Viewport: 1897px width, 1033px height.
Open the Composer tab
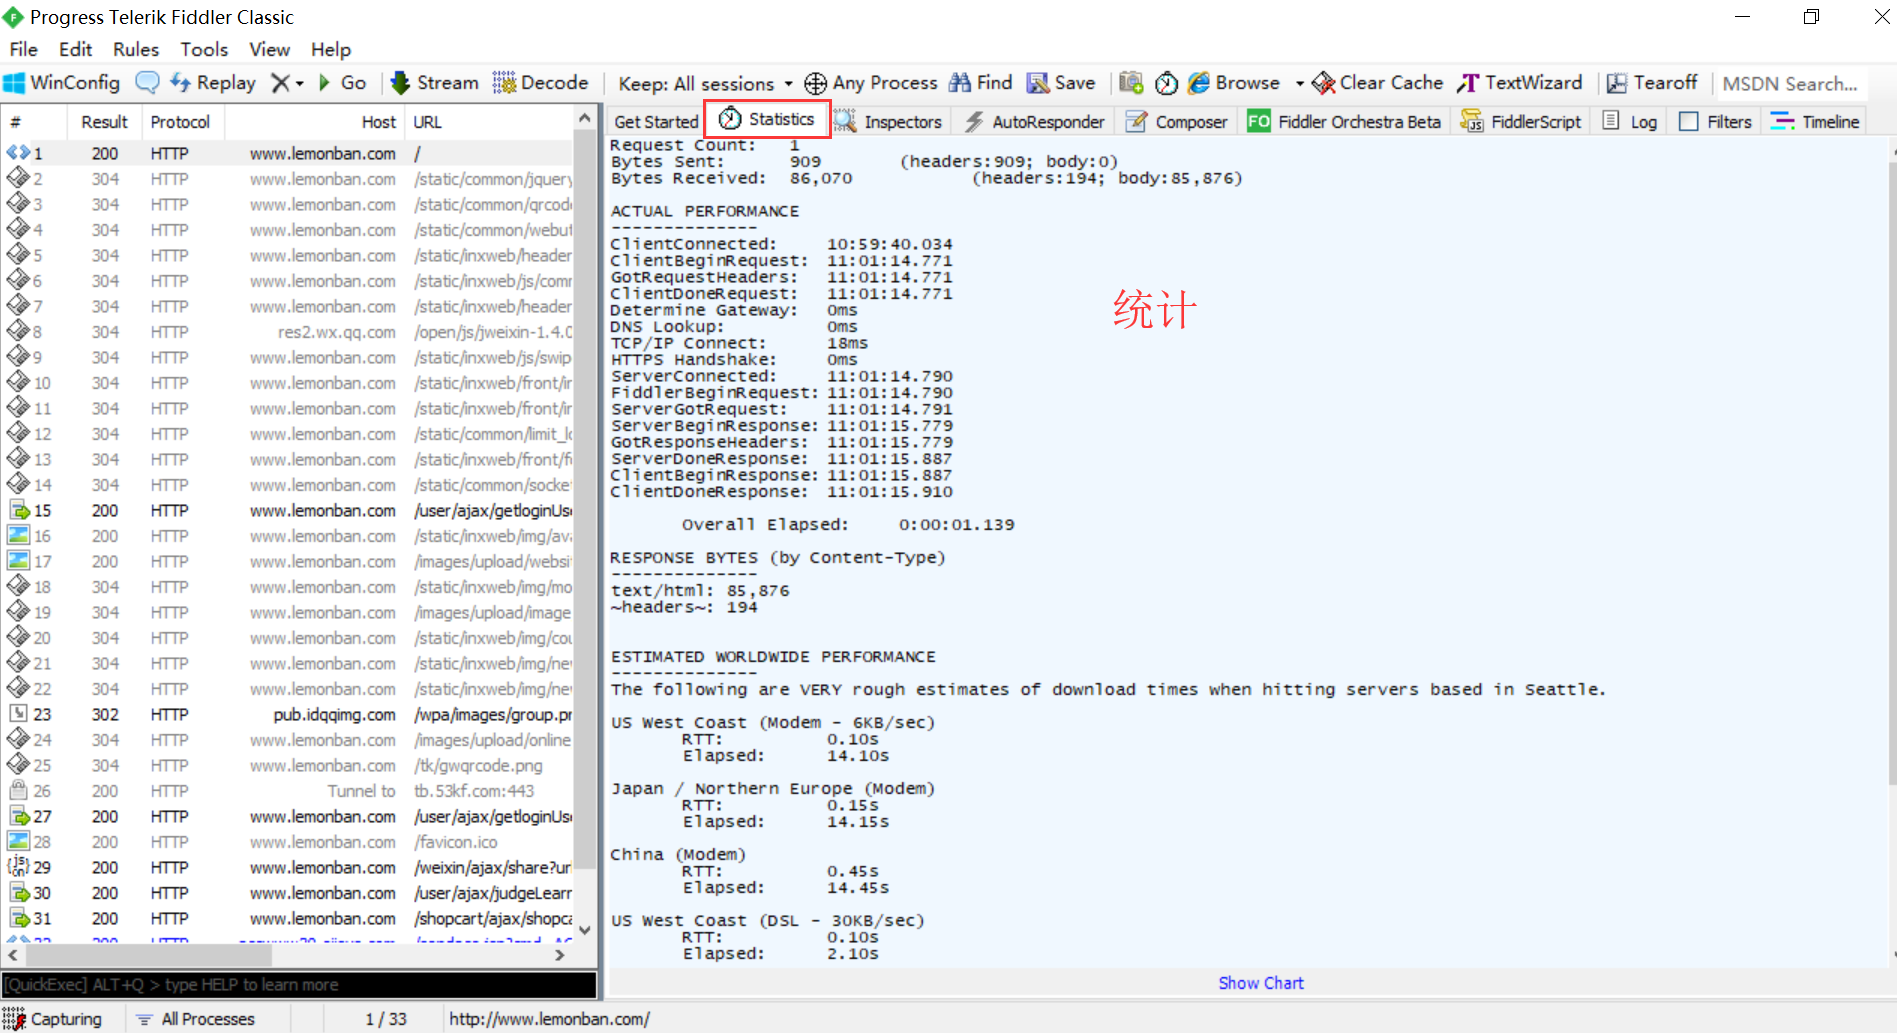pyautogui.click(x=1177, y=122)
